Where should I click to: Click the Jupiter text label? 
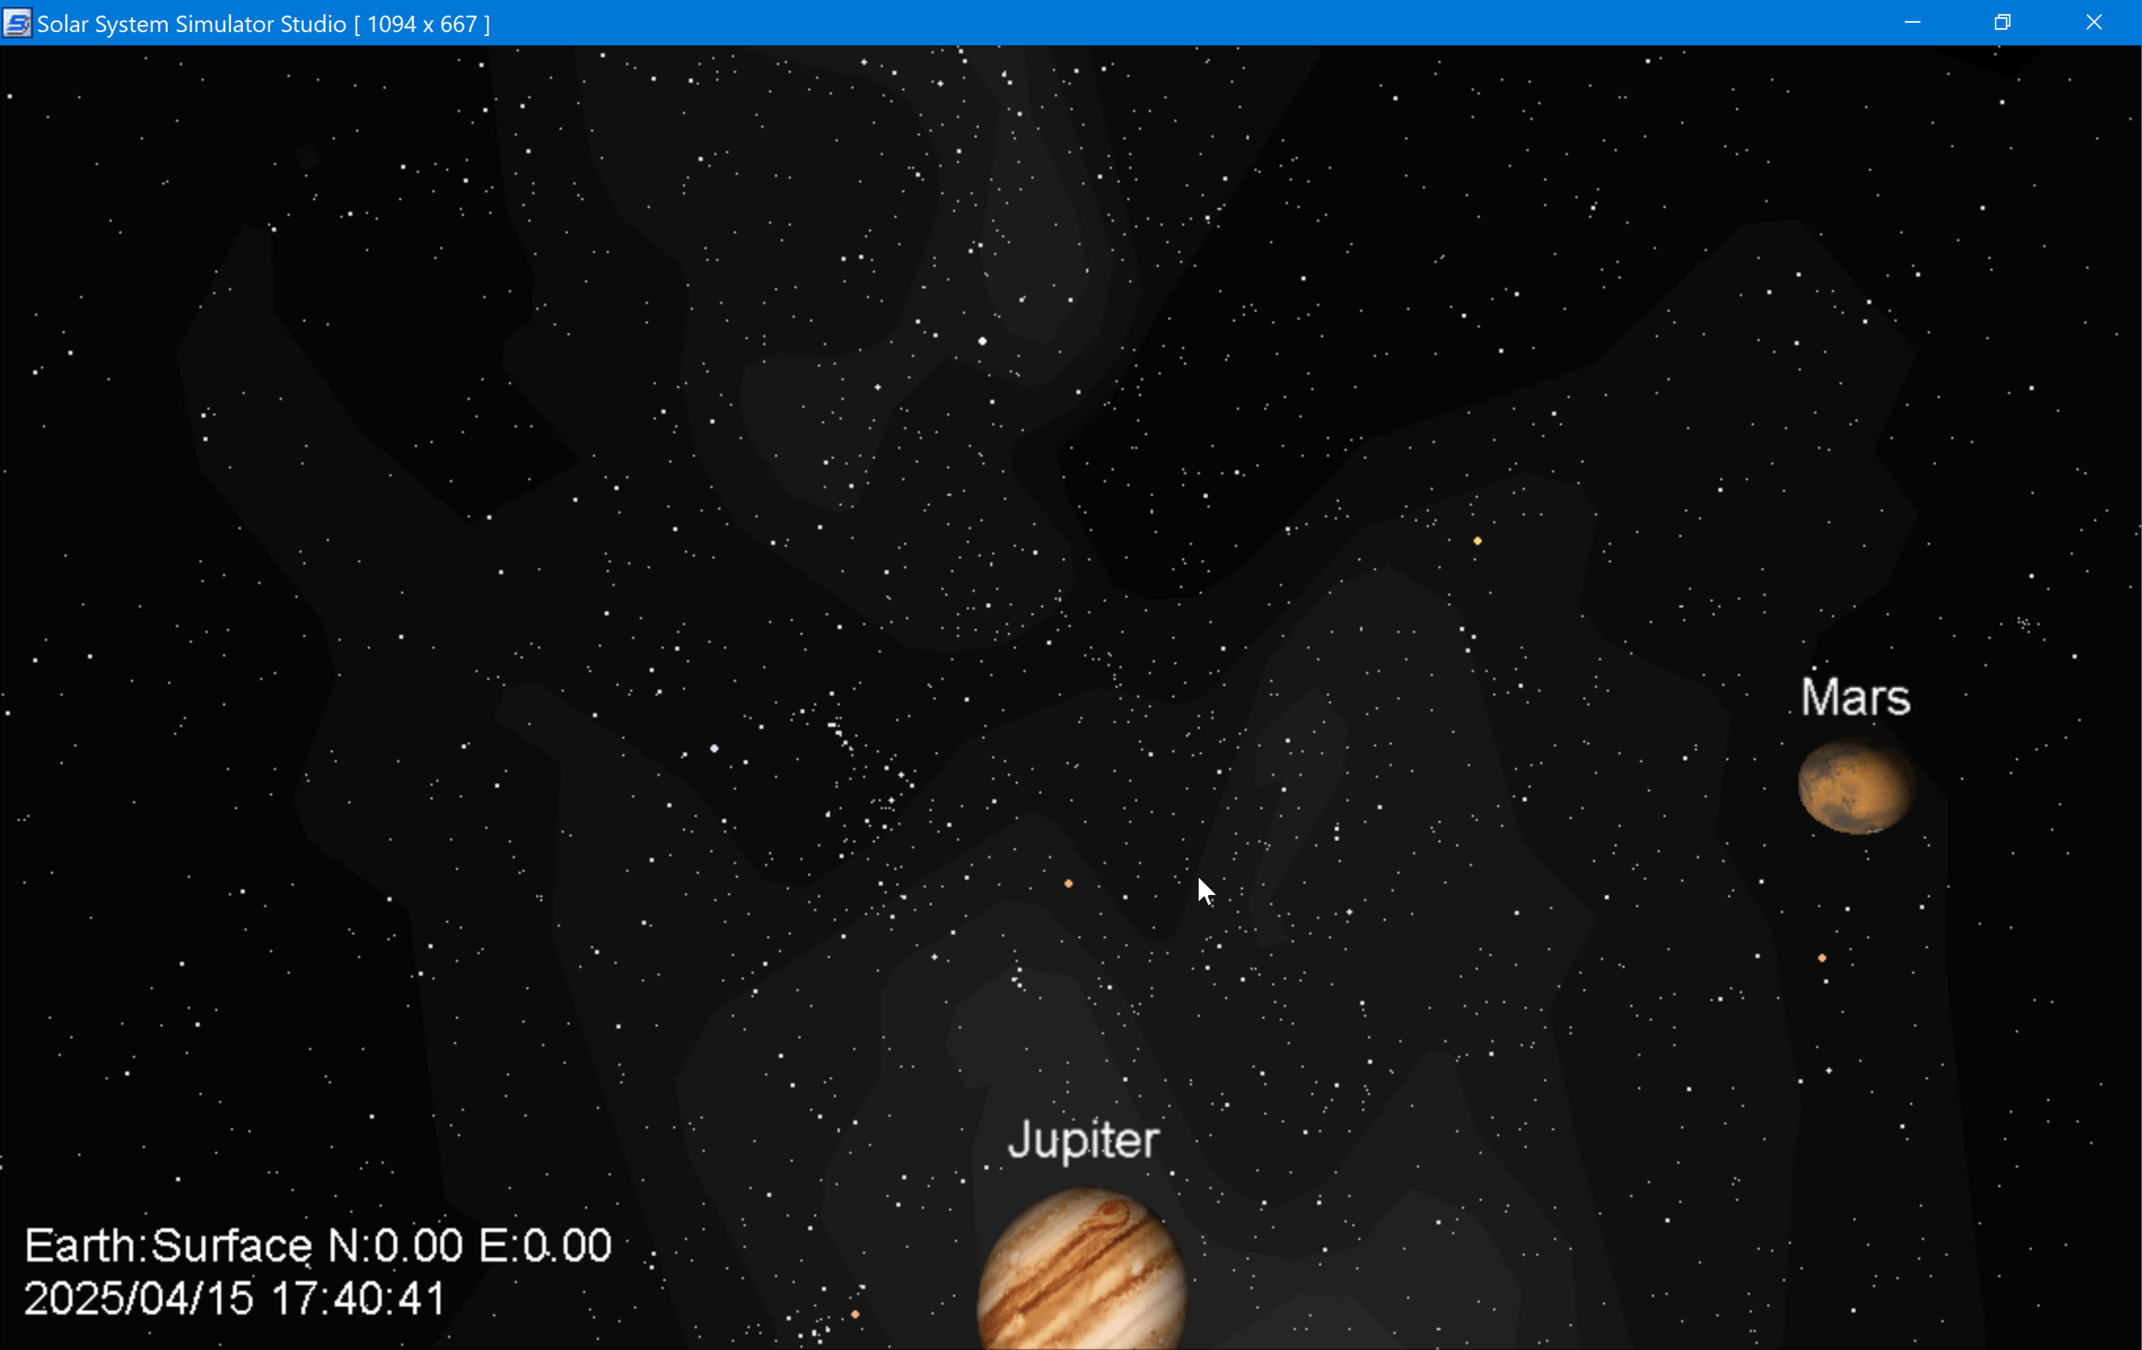(x=1083, y=1140)
